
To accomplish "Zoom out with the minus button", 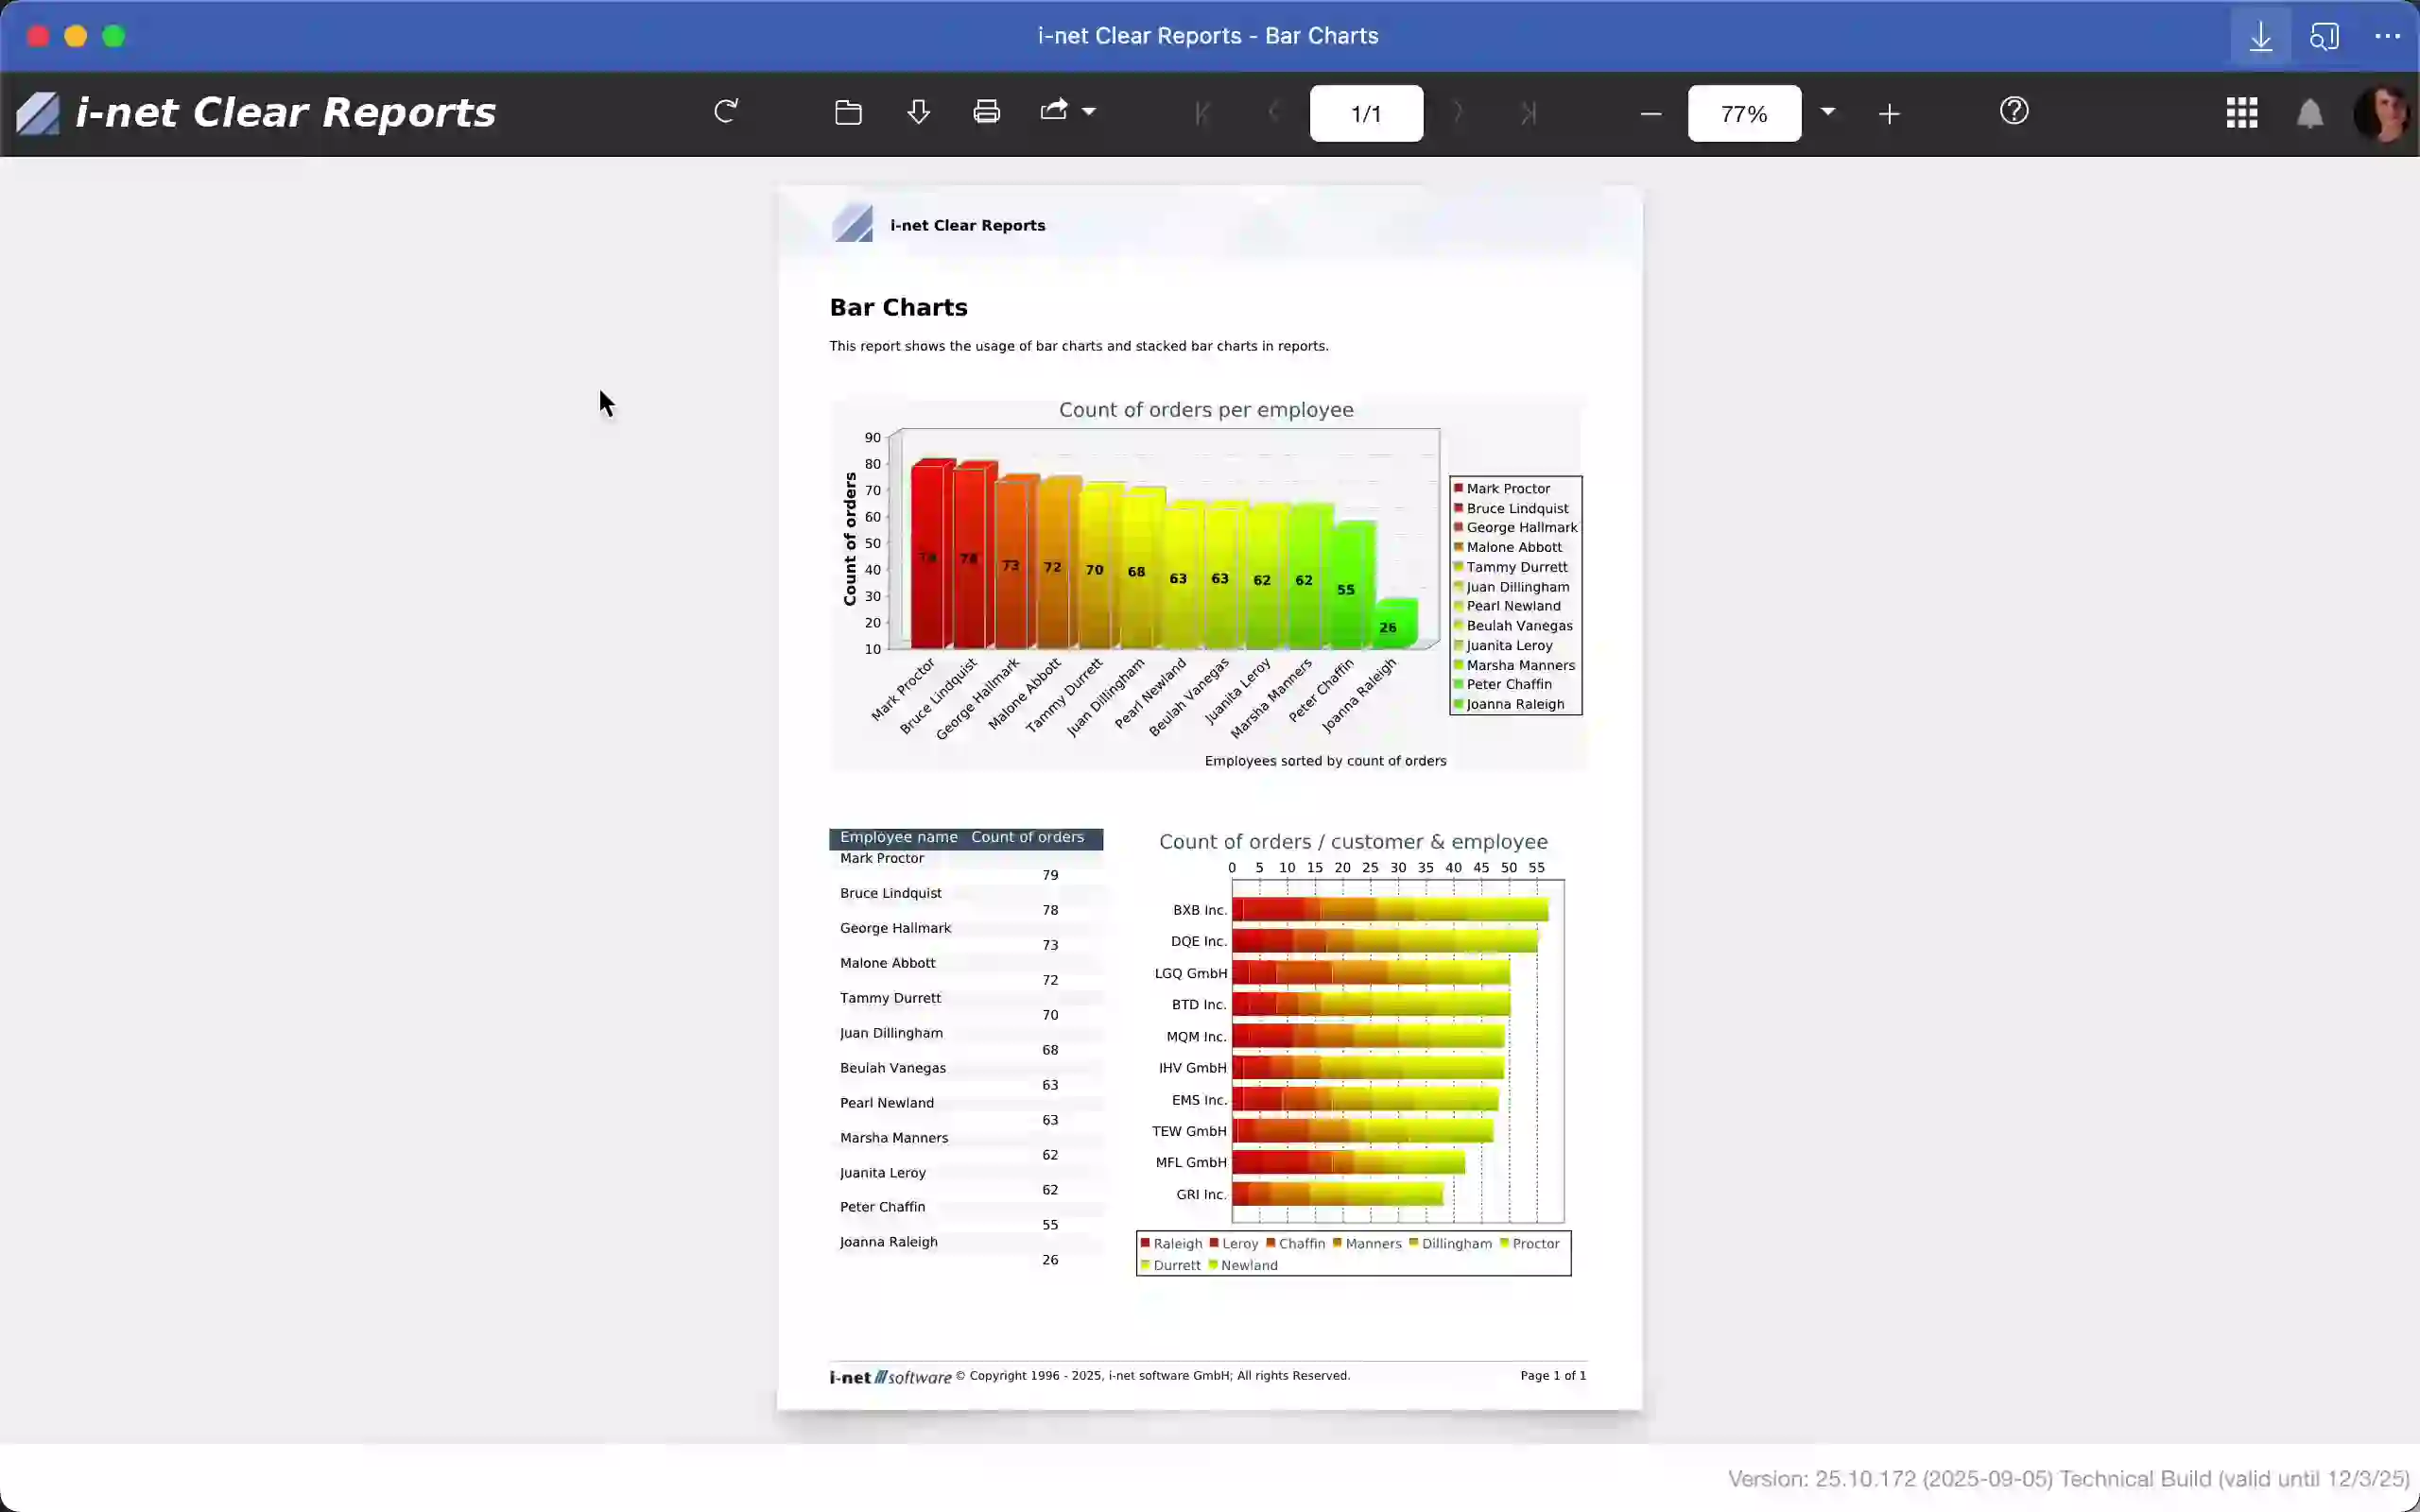I will 1651,114.
